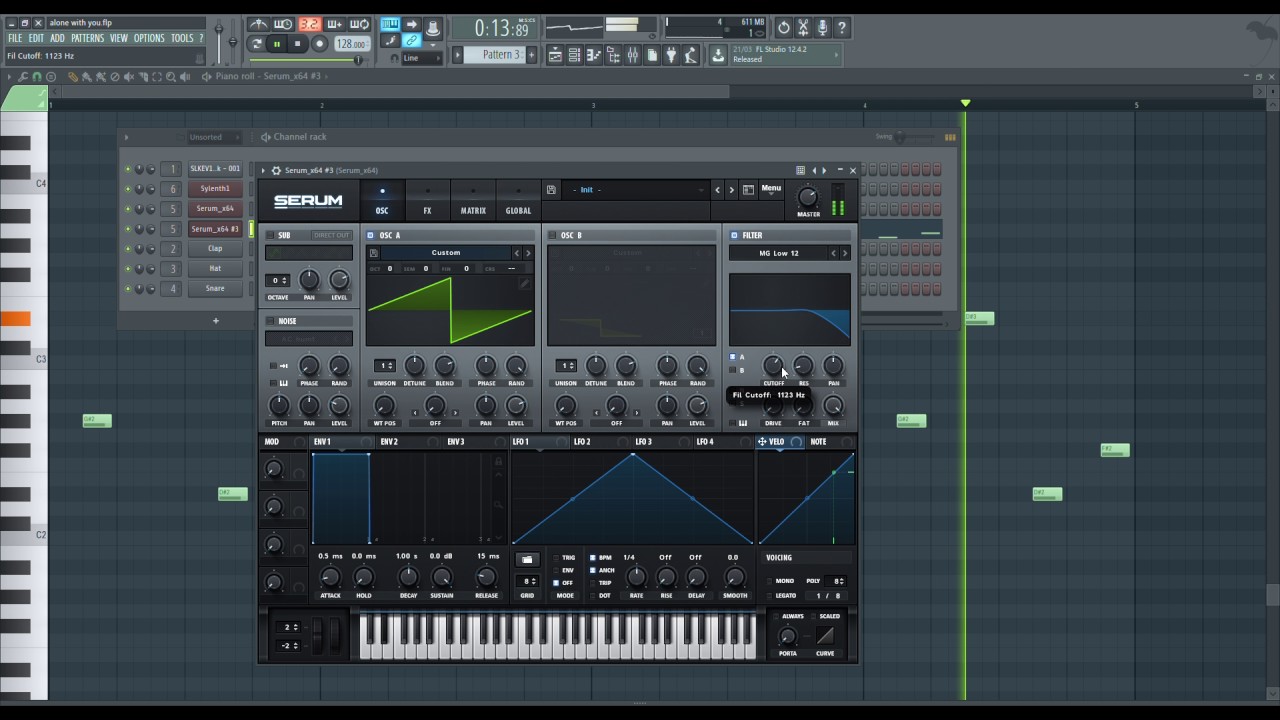This screenshot has height=720, width=1280.
Task: Open the PATTERNS menu
Action: pos(87,38)
